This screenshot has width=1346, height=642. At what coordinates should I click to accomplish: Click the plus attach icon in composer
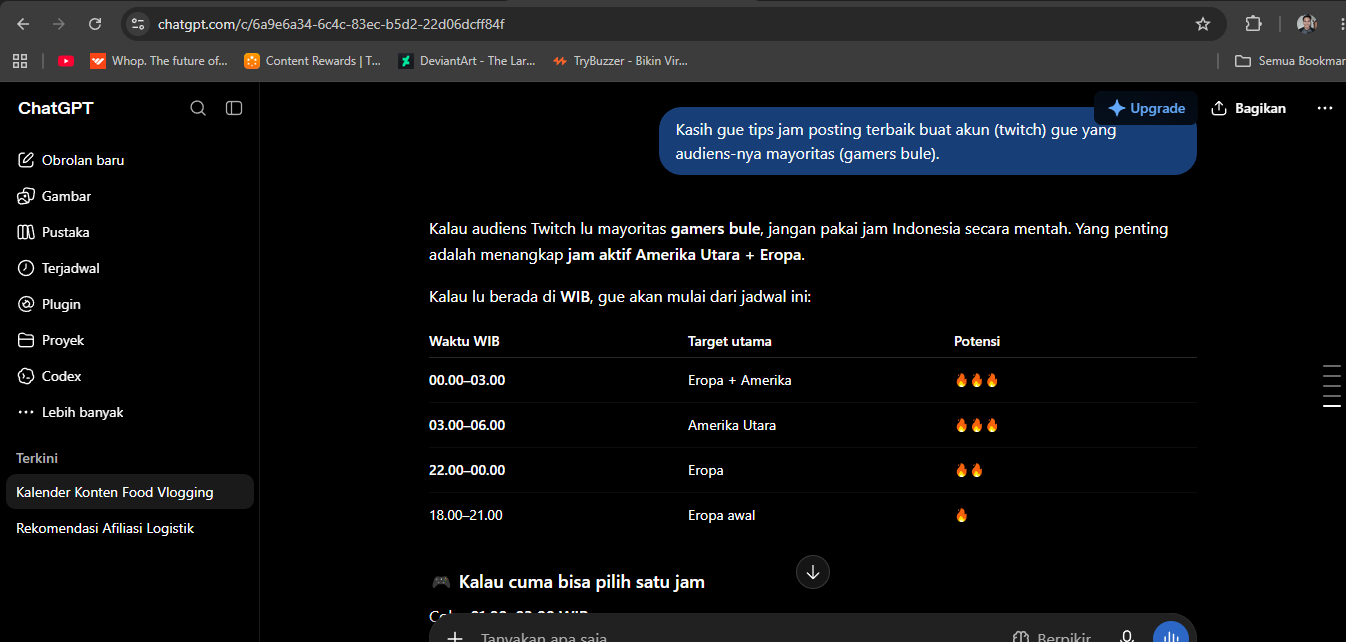pos(455,637)
